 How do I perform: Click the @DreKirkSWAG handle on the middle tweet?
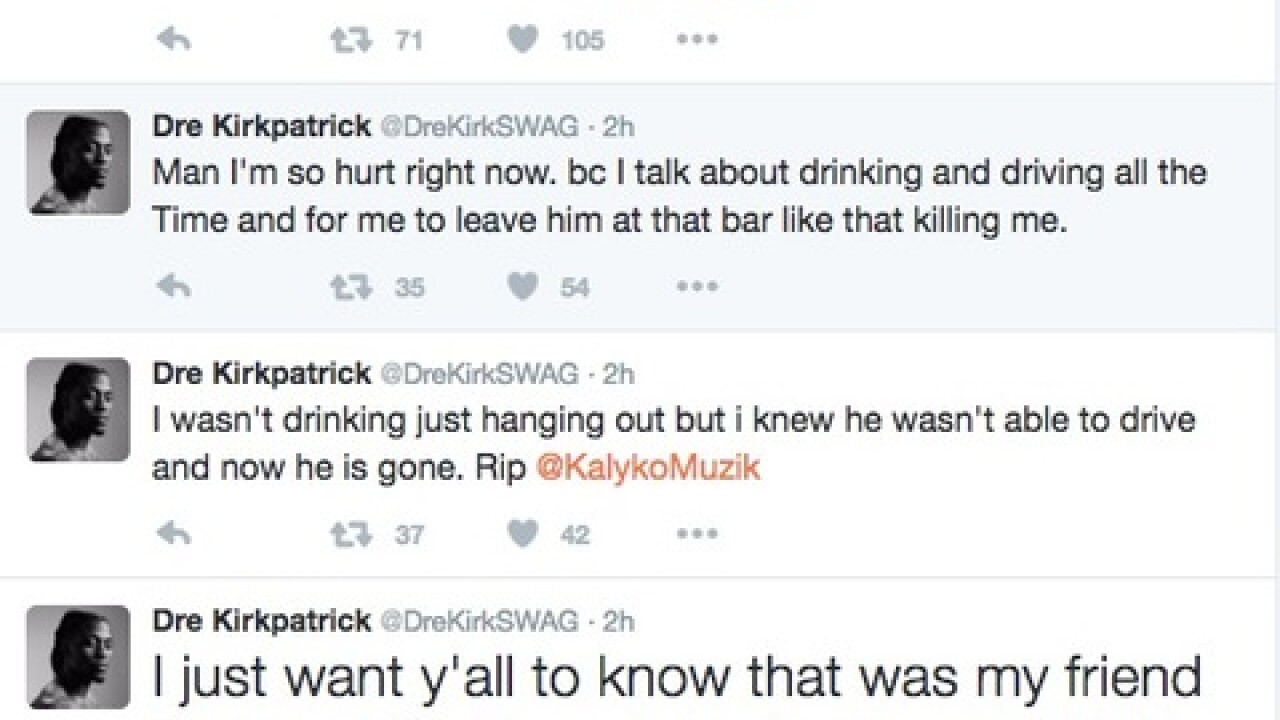478,373
